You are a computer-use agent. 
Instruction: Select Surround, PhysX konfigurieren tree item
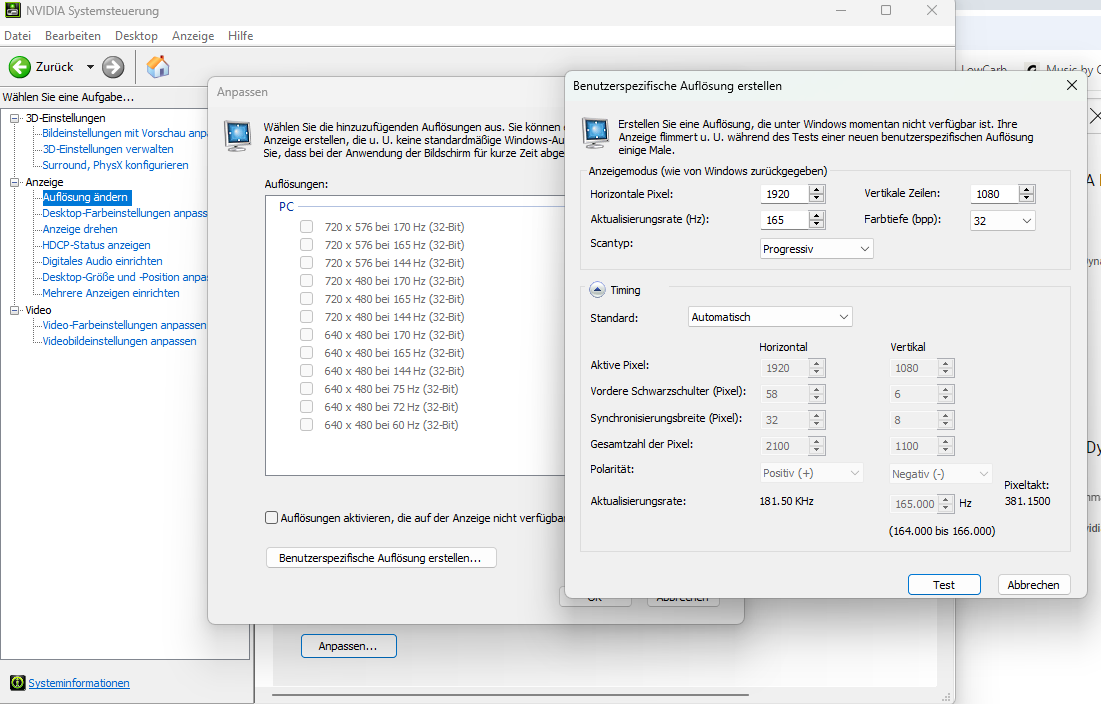click(x=115, y=165)
